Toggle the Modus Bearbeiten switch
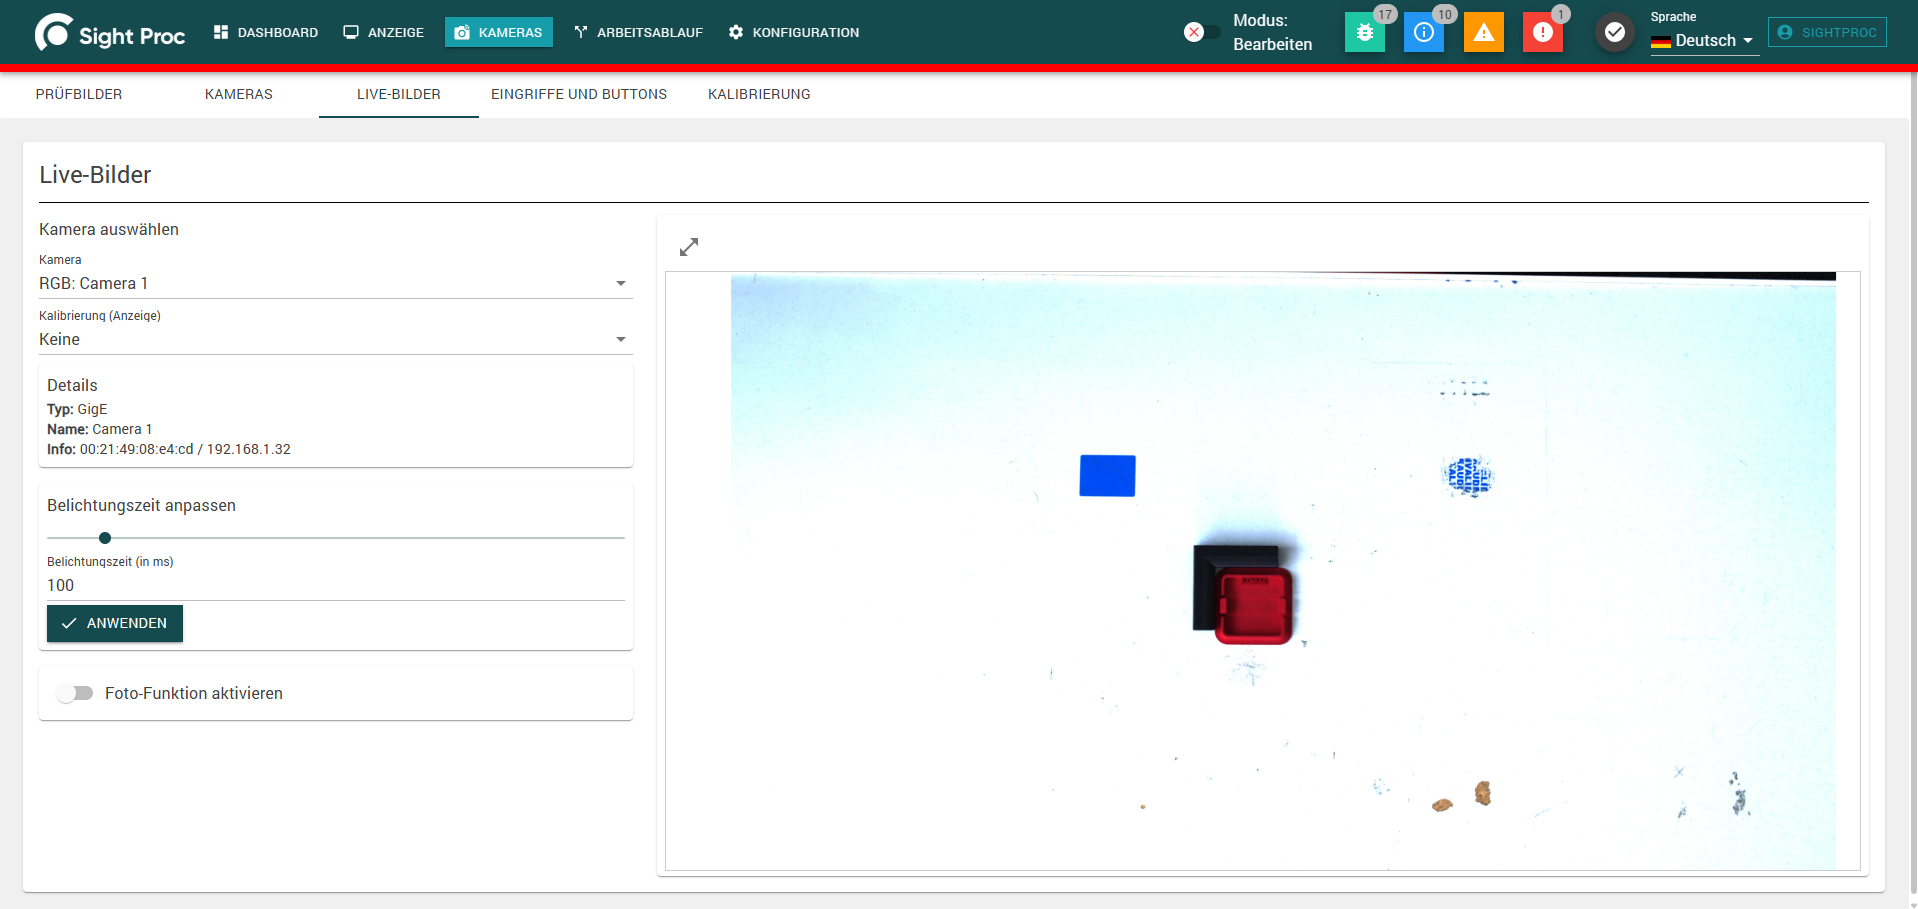This screenshot has height=909, width=1918. [x=1202, y=32]
